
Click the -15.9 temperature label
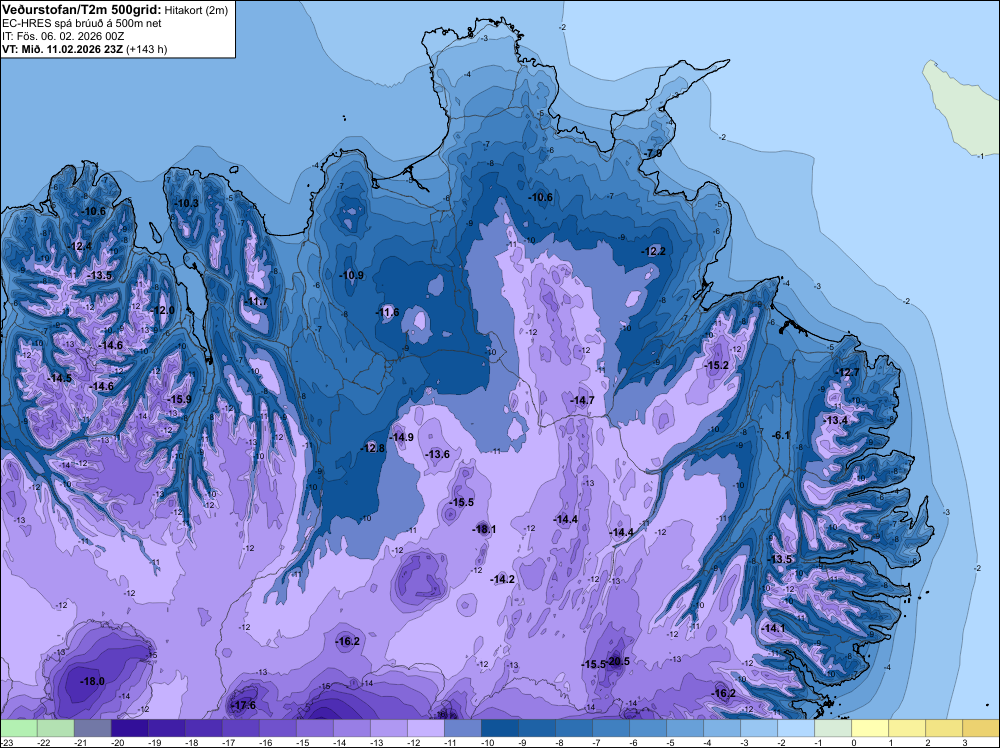[179, 399]
